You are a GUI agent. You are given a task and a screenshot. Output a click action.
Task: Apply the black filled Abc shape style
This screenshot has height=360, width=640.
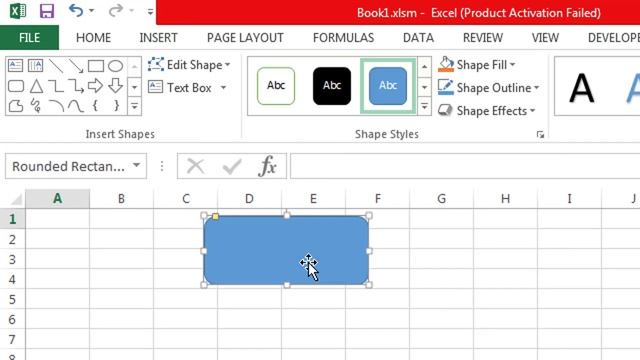point(332,86)
